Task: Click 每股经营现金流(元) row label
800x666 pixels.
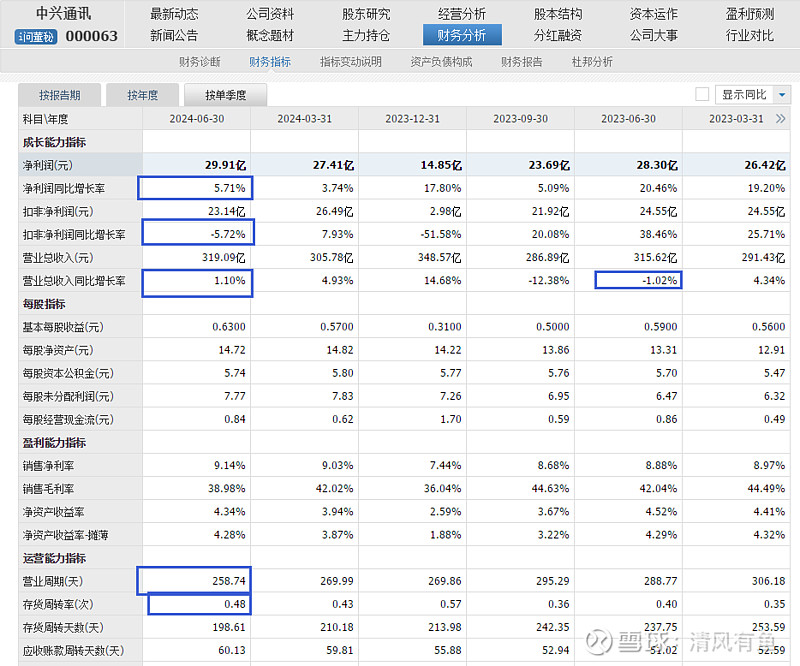Action: coord(68,420)
